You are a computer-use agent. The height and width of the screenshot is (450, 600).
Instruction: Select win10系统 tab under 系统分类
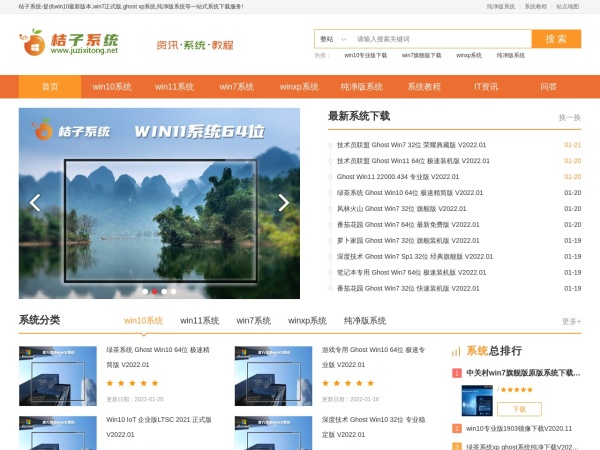(143, 321)
